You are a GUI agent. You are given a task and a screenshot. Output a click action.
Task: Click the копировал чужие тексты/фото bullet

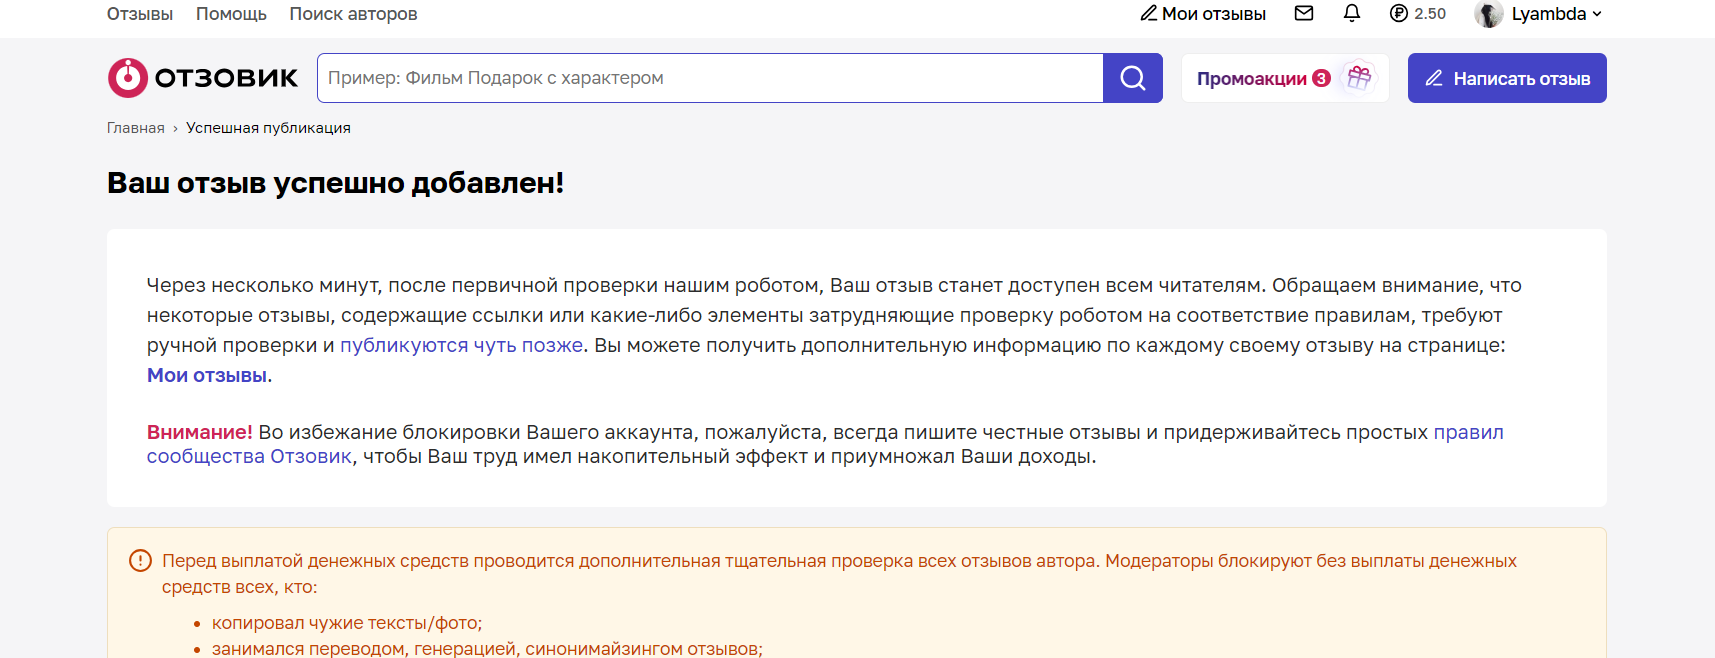coord(347,623)
